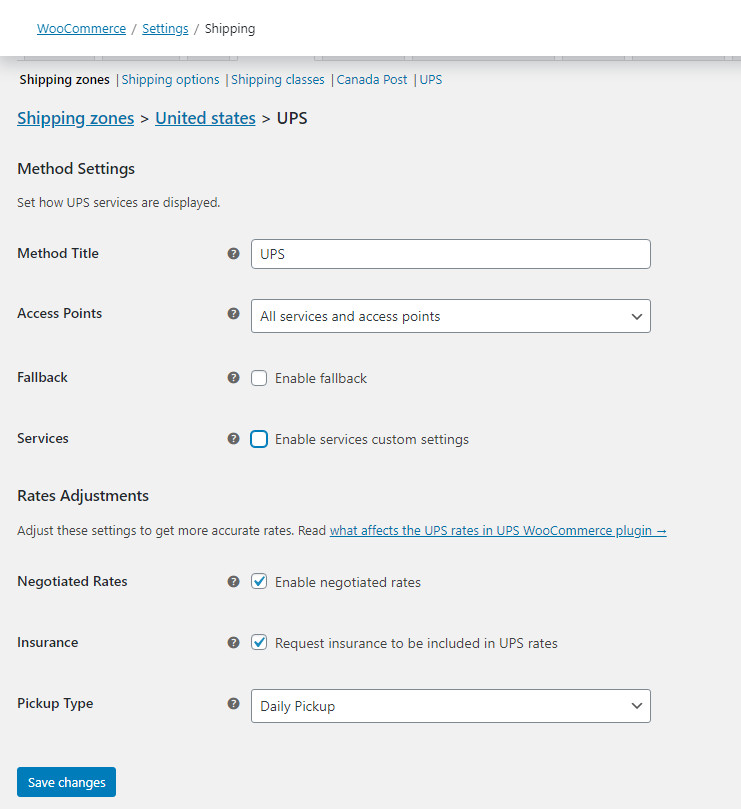Uncheck Enable negotiated rates
This screenshot has width=741, height=809.
(259, 582)
